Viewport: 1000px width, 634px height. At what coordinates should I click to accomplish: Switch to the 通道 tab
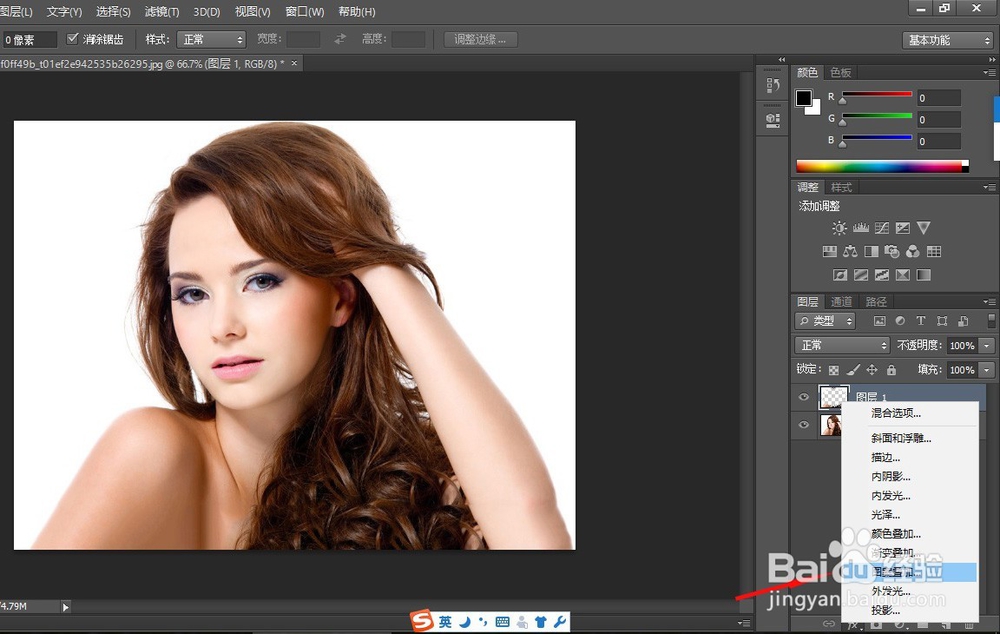[841, 302]
